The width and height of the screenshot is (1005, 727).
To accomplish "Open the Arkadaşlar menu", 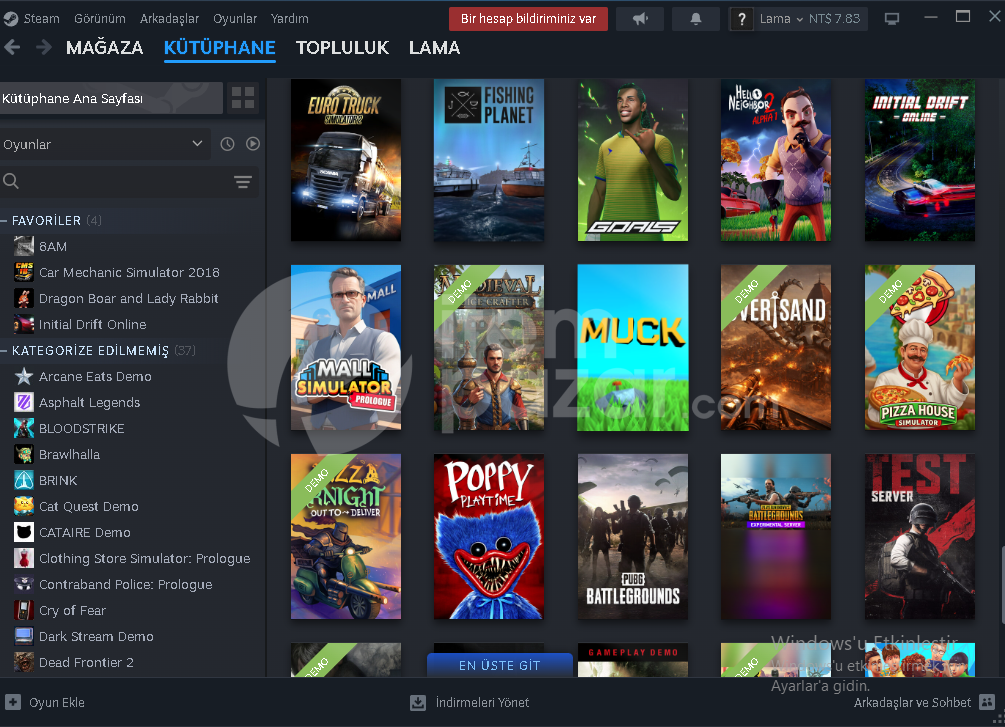I will (169, 19).
